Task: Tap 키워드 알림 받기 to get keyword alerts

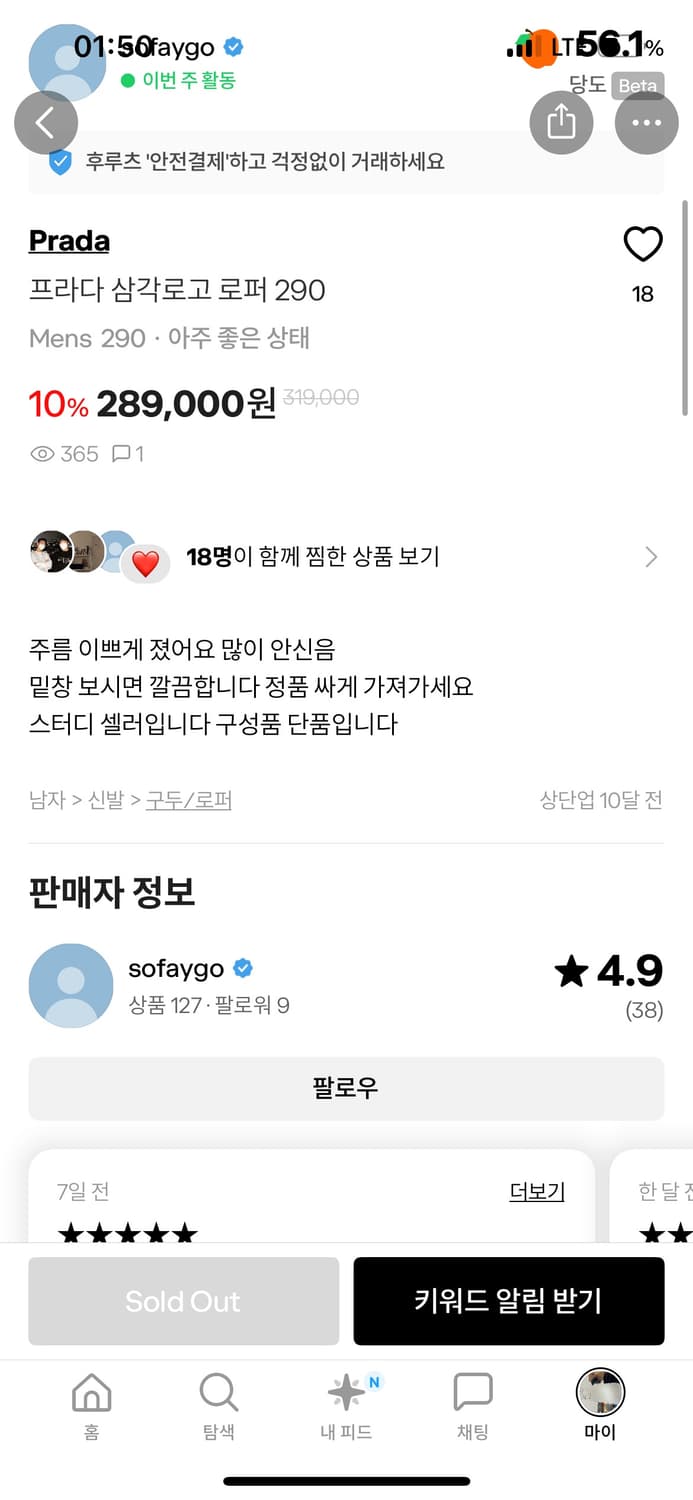Action: click(x=509, y=1300)
